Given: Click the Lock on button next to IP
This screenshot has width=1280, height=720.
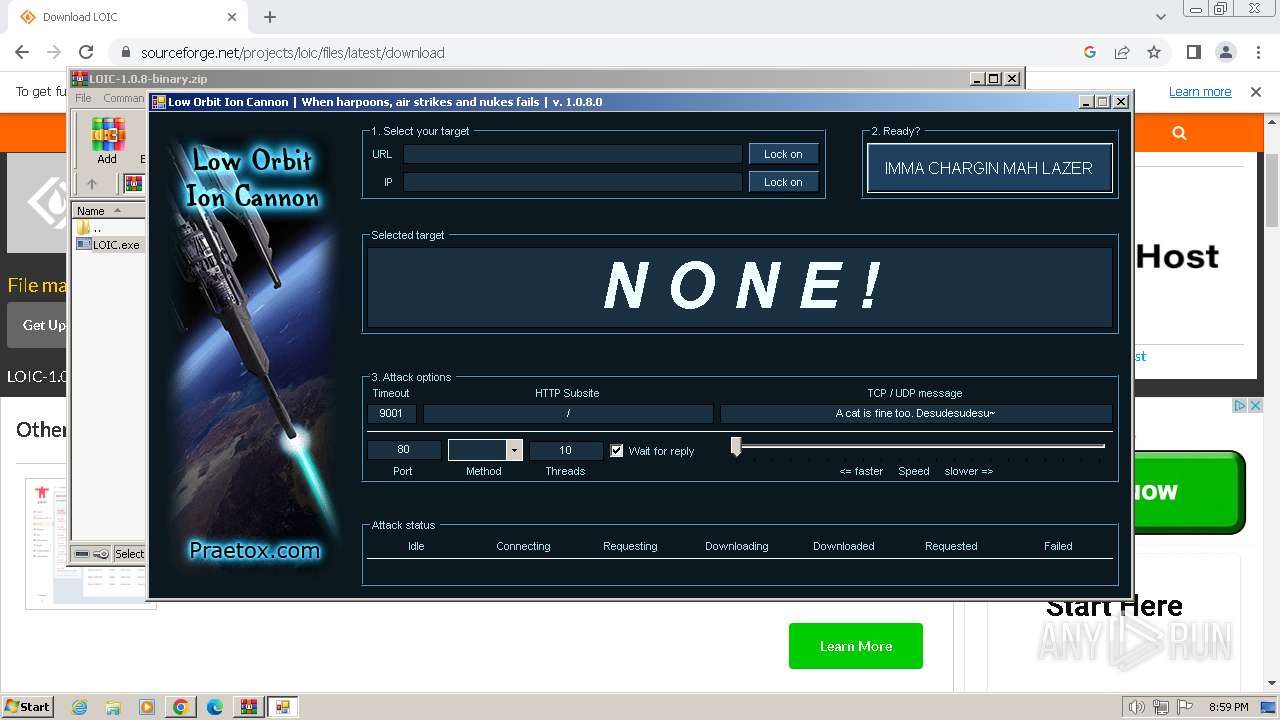Looking at the screenshot, I should (x=783, y=182).
